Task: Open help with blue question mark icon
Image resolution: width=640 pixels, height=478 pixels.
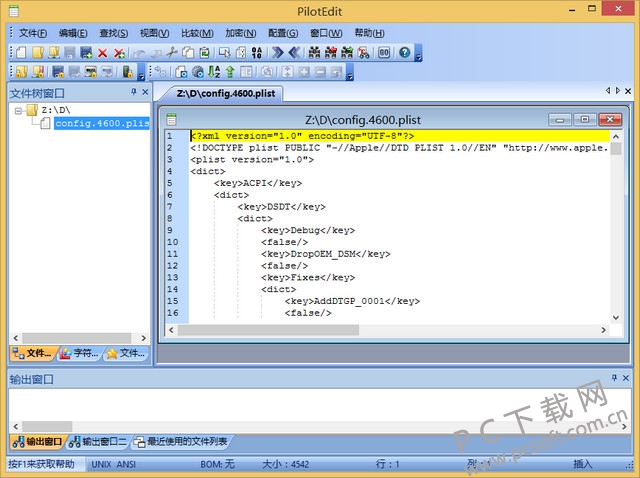Action: coord(404,53)
